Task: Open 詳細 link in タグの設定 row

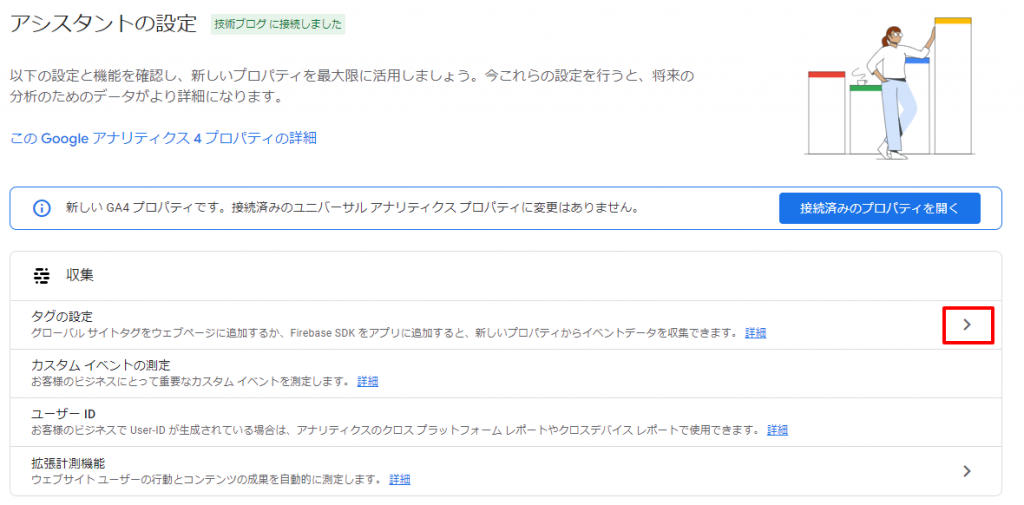Action: pyautogui.click(x=756, y=333)
